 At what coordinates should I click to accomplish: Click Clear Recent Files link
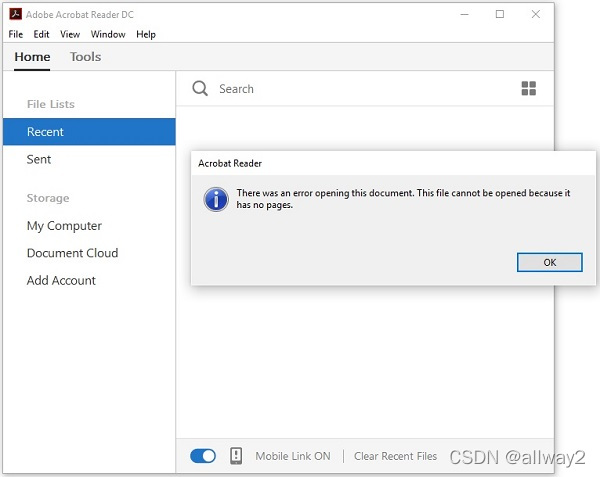(x=395, y=456)
